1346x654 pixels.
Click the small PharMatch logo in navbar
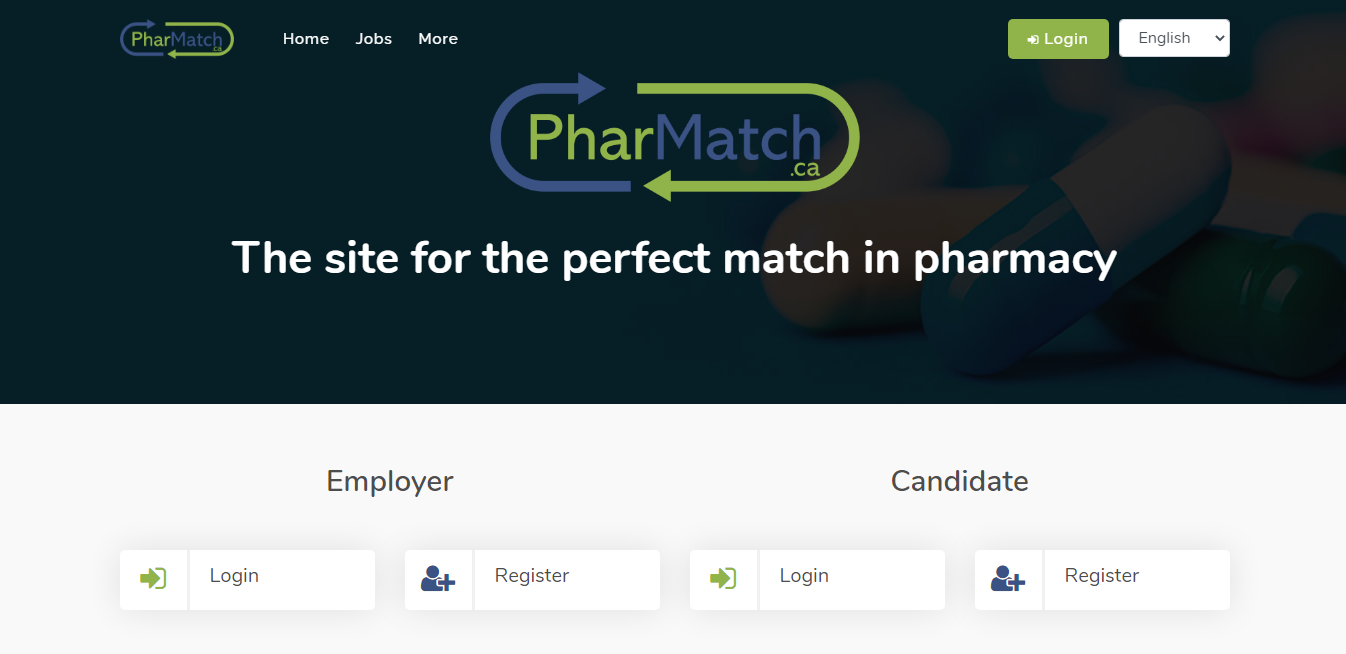coord(177,39)
